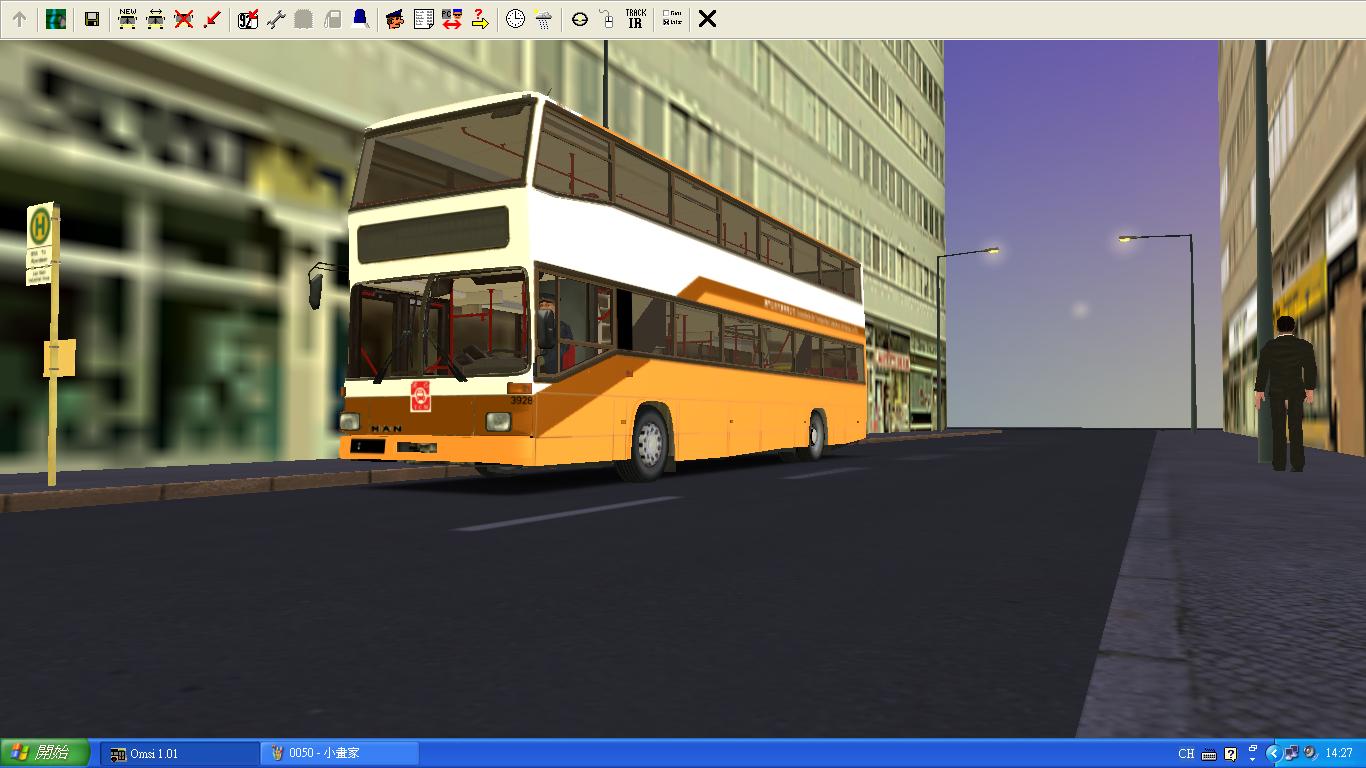1366x768 pixels.
Task: Open the Windows Start button
Action: point(46,753)
